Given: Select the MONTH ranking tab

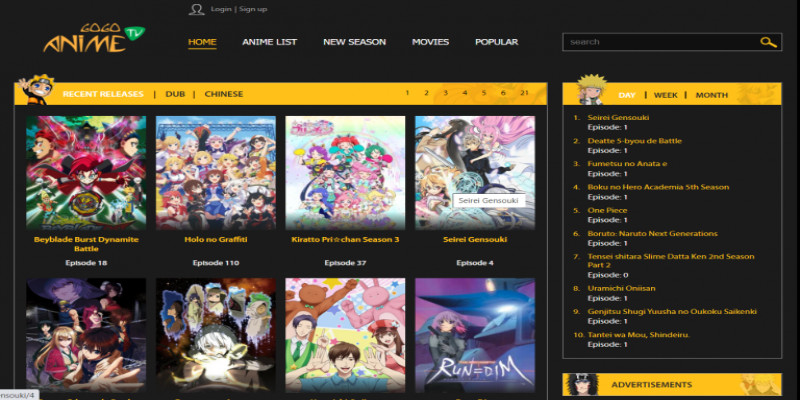Looking at the screenshot, I should click(712, 95).
